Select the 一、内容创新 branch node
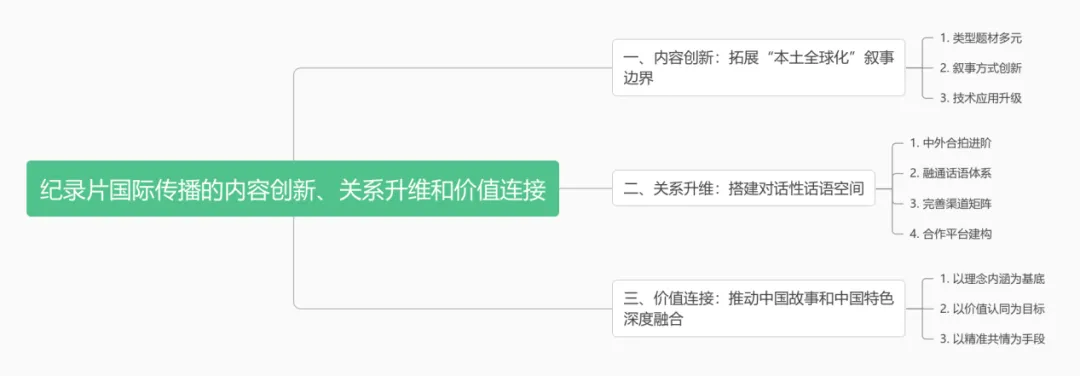This screenshot has width=1080, height=376. (758, 67)
